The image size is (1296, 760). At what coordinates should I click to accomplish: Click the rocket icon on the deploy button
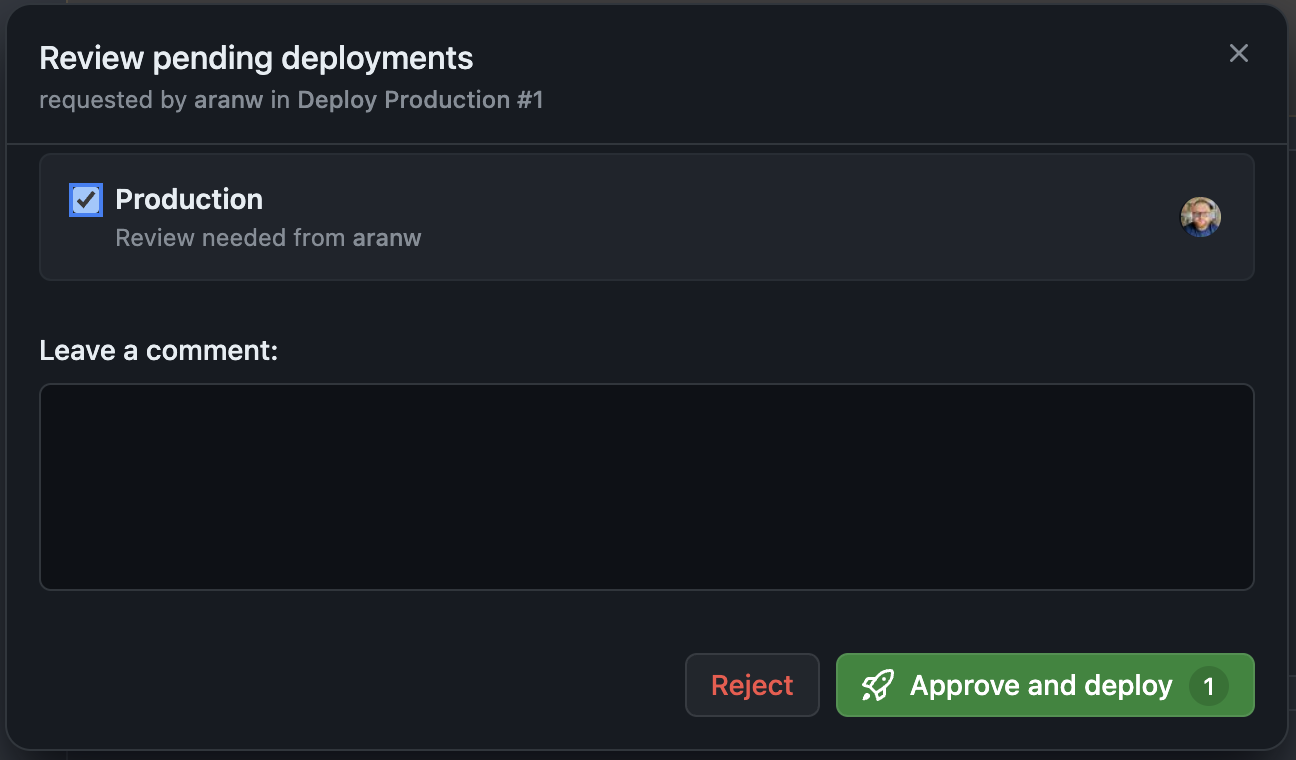tap(877, 686)
